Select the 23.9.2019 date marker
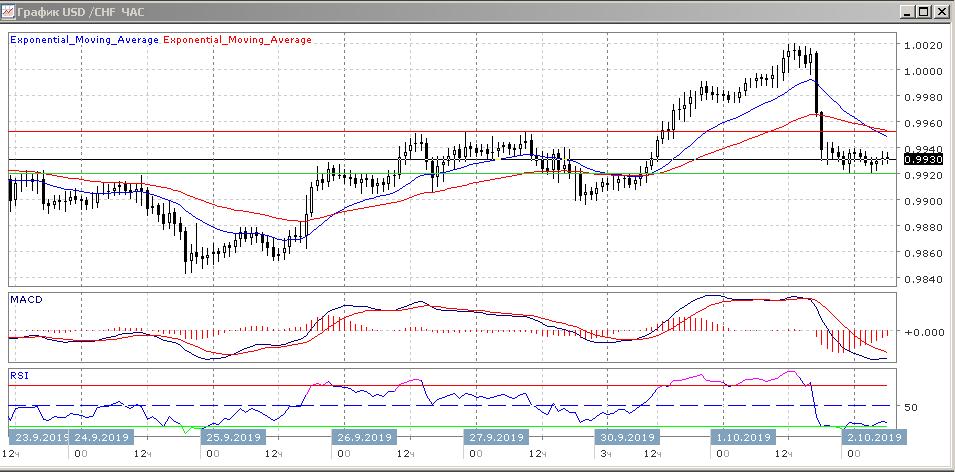The image size is (955, 472). (36, 437)
